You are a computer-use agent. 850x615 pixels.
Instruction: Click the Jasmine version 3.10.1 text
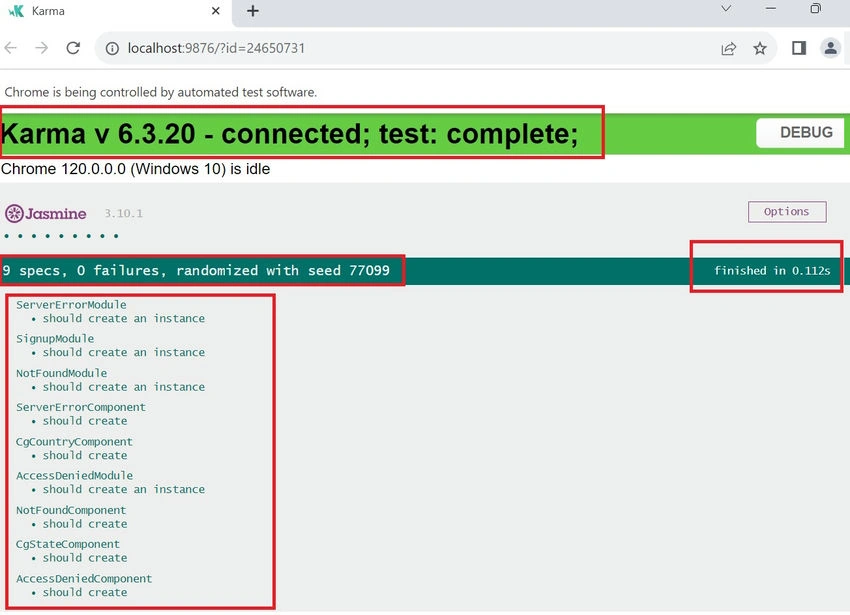point(124,214)
